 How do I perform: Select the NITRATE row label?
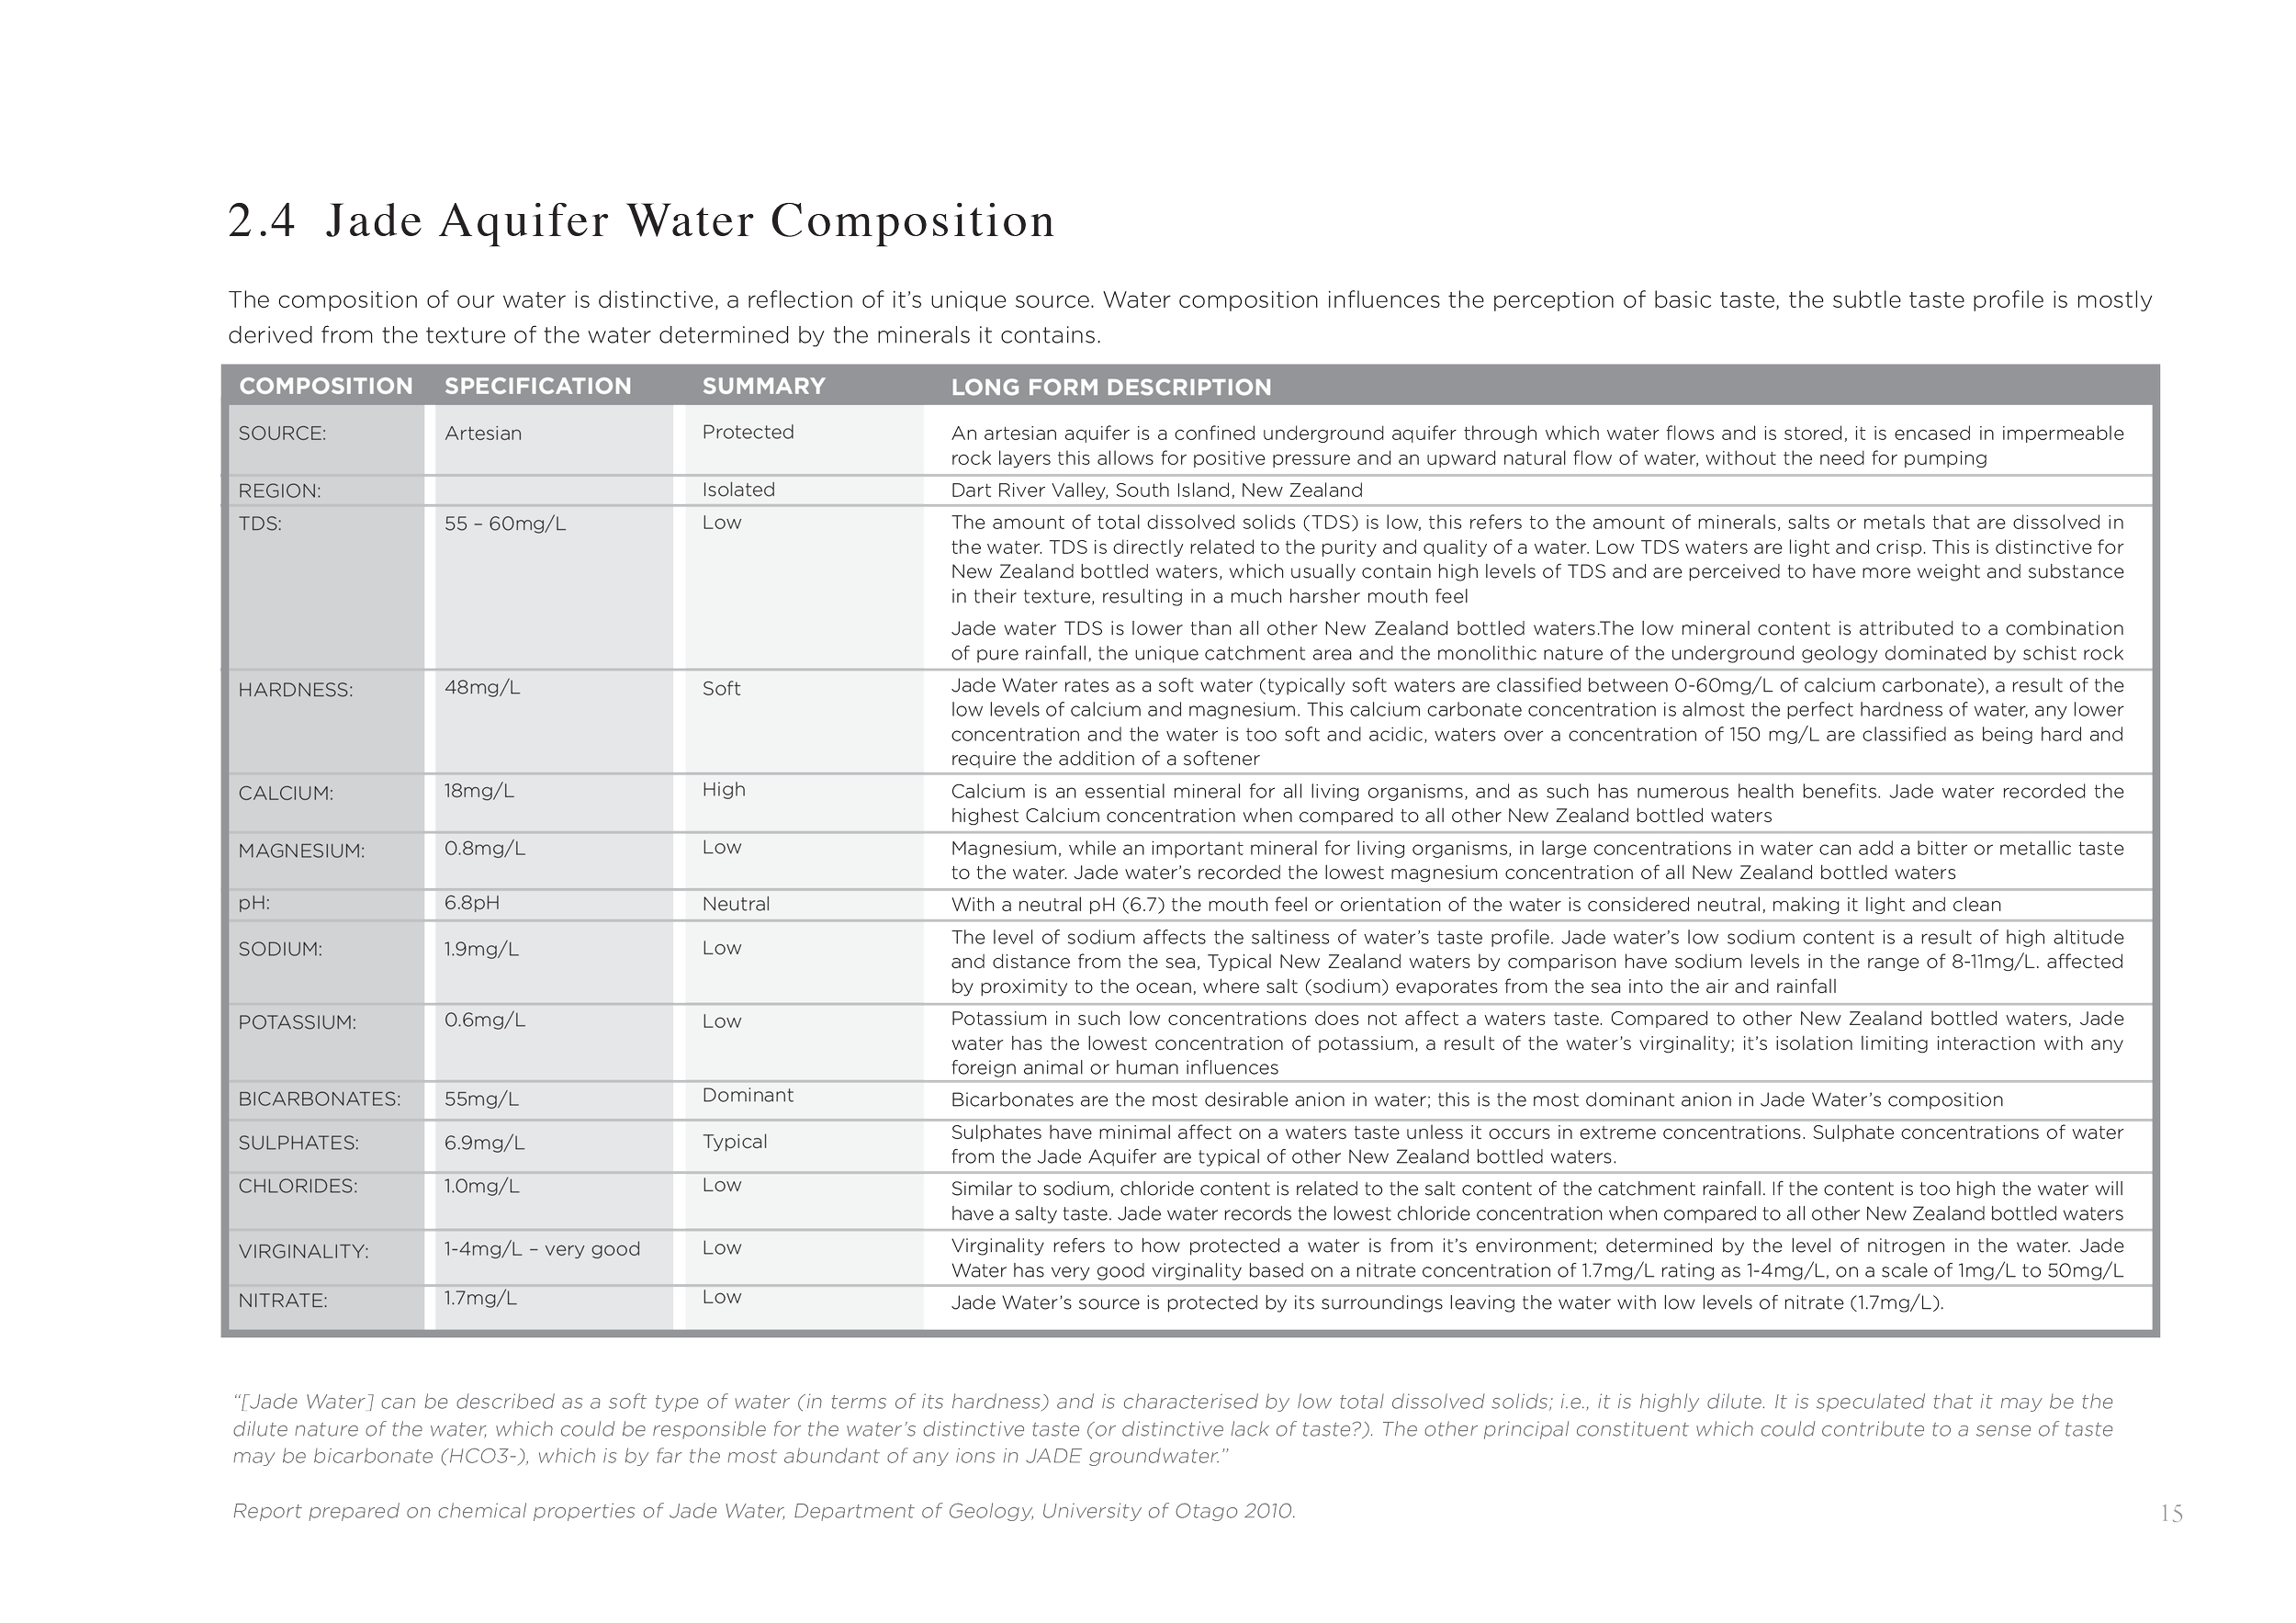click(x=282, y=1301)
